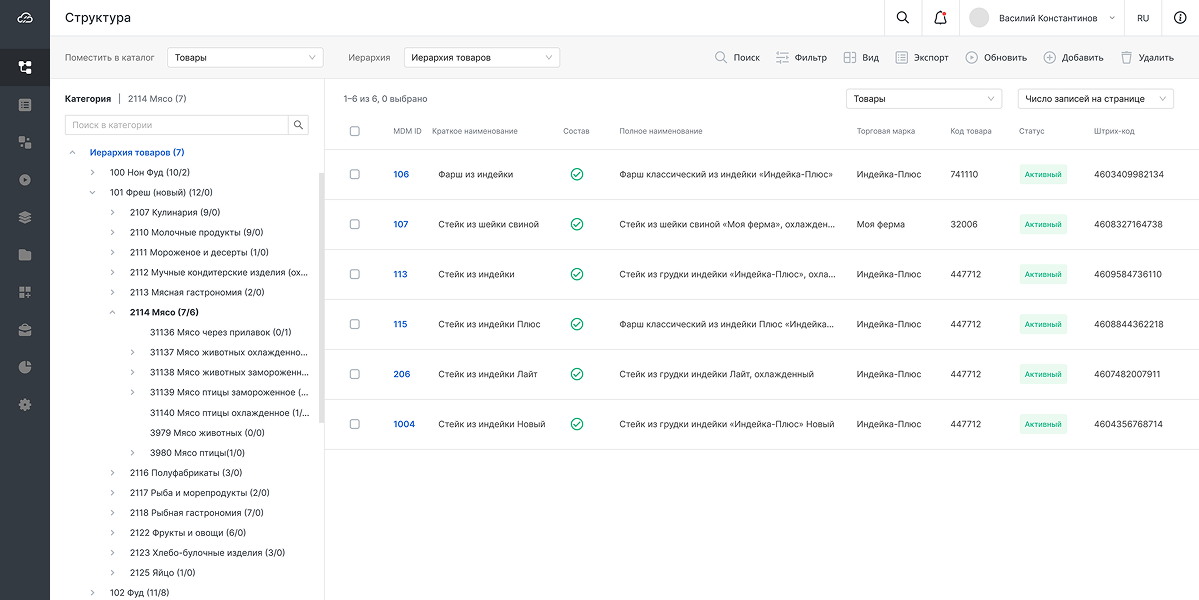1199x600 pixels.
Task: Click the Поиск в категории input field
Action: click(177, 125)
